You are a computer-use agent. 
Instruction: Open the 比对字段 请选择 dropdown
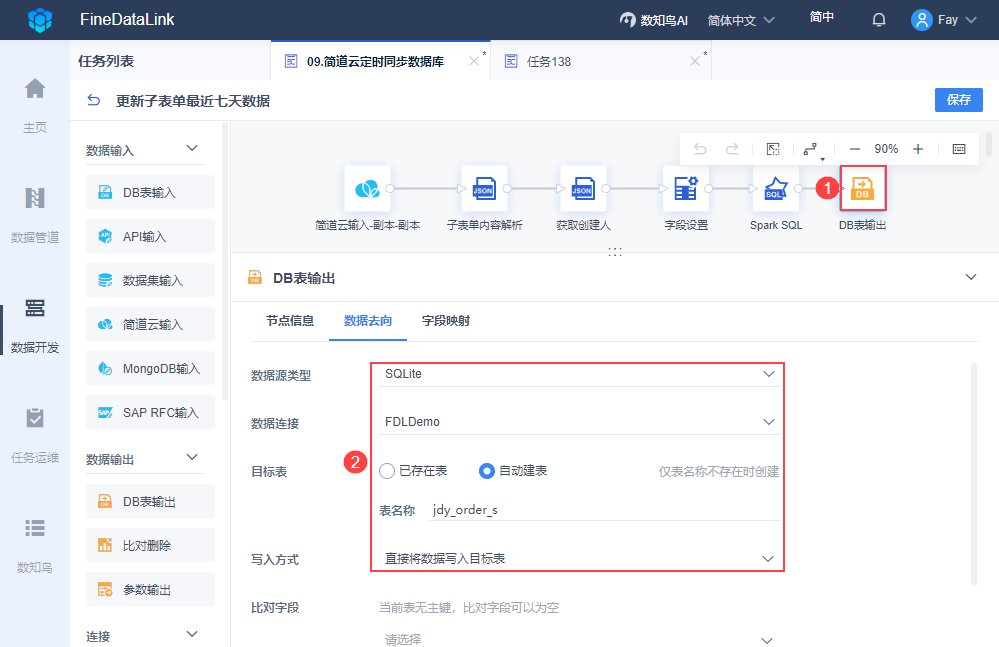(x=579, y=639)
